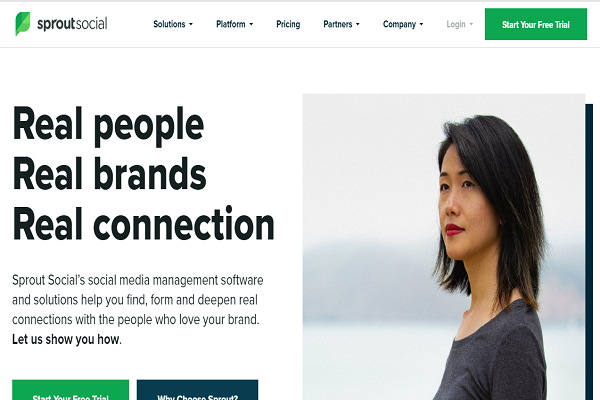Click Start Your Free Trial in header
Screen dimensions: 600x400
[536, 24]
